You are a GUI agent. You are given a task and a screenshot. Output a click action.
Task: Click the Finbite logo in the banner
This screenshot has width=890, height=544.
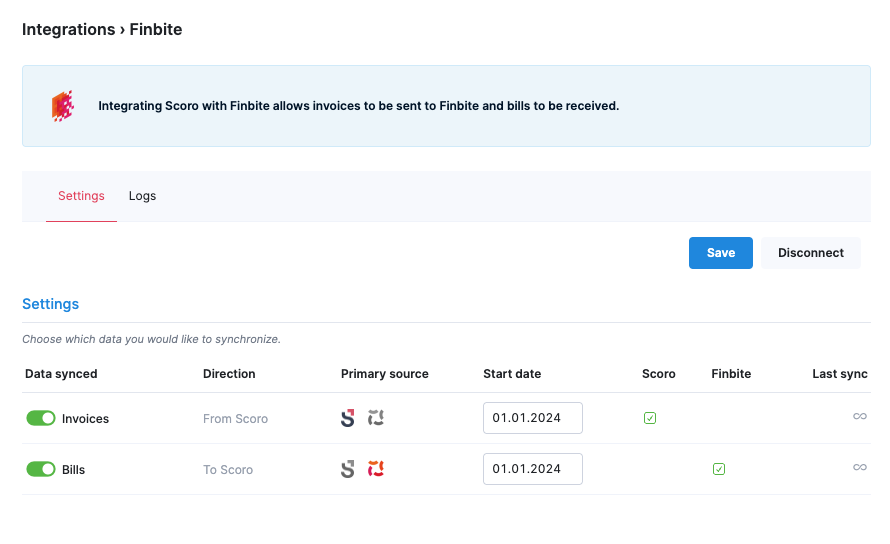pyautogui.click(x=63, y=106)
